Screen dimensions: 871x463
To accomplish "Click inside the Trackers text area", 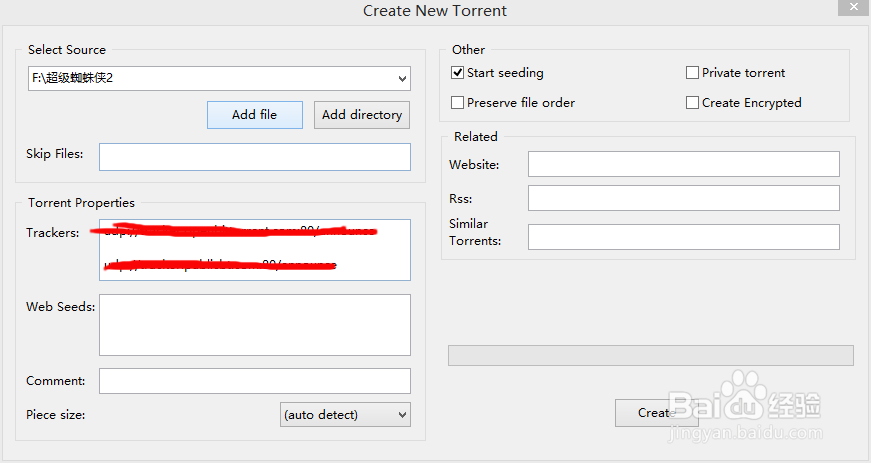I will pos(254,250).
